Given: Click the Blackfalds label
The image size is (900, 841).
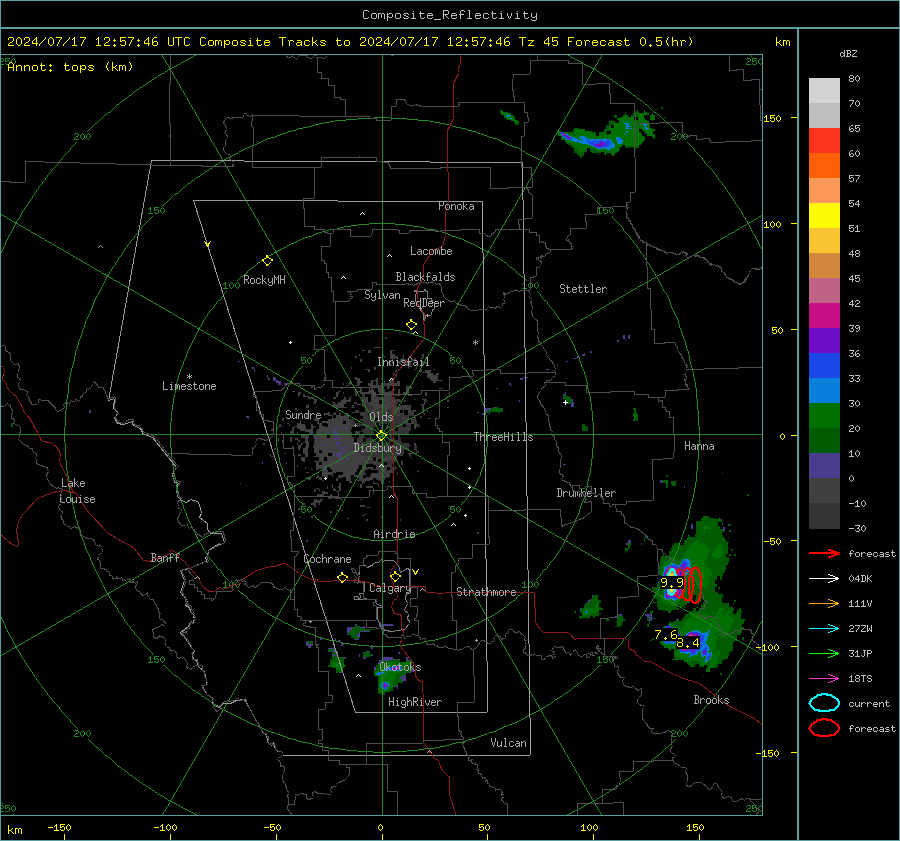Looking at the screenshot, I should [x=425, y=277].
